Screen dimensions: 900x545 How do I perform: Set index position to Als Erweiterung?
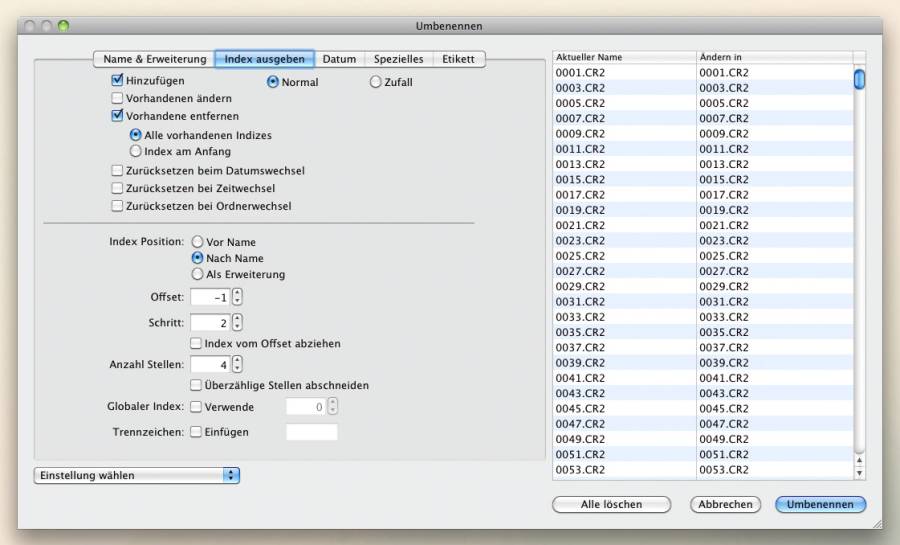tap(197, 274)
